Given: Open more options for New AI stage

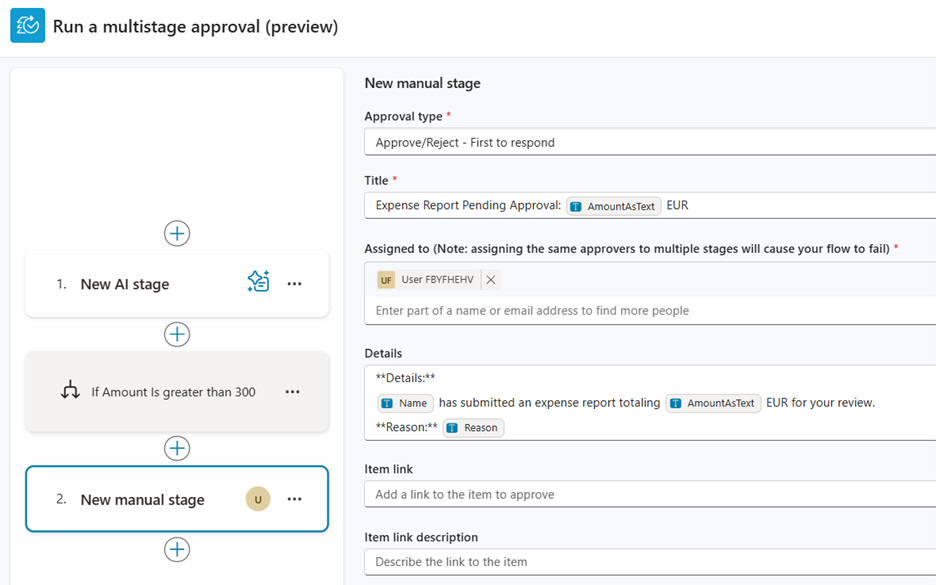Looking at the screenshot, I should (294, 284).
